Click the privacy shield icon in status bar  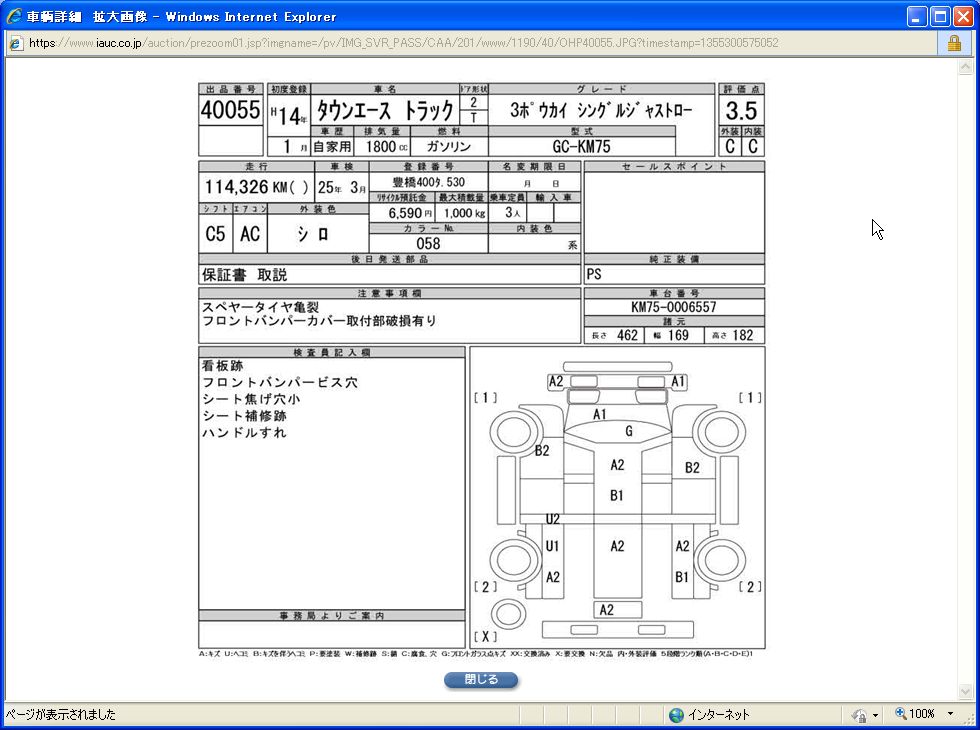tap(859, 714)
